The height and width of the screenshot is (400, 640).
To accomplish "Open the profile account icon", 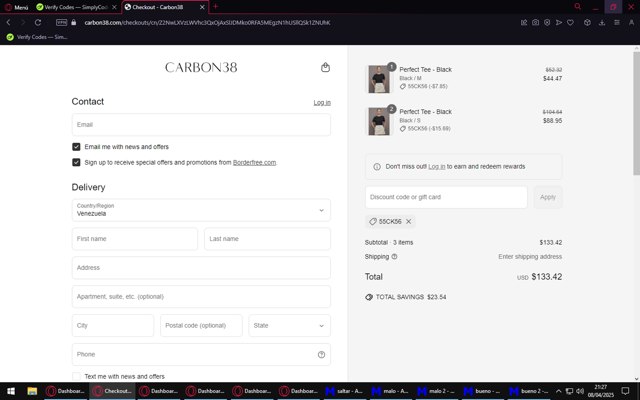I will point(631,22).
